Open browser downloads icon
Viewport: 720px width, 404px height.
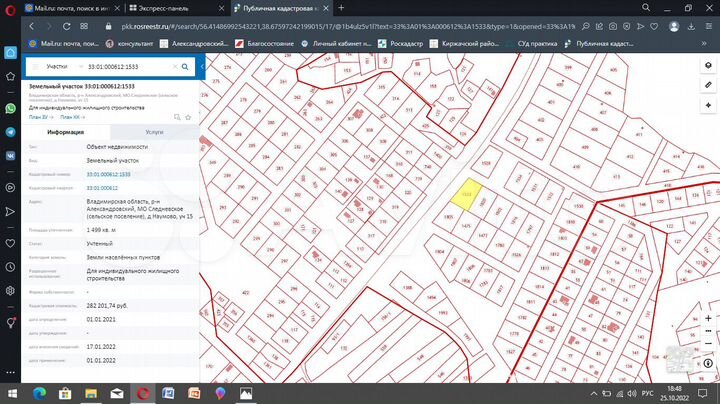[x=691, y=25]
